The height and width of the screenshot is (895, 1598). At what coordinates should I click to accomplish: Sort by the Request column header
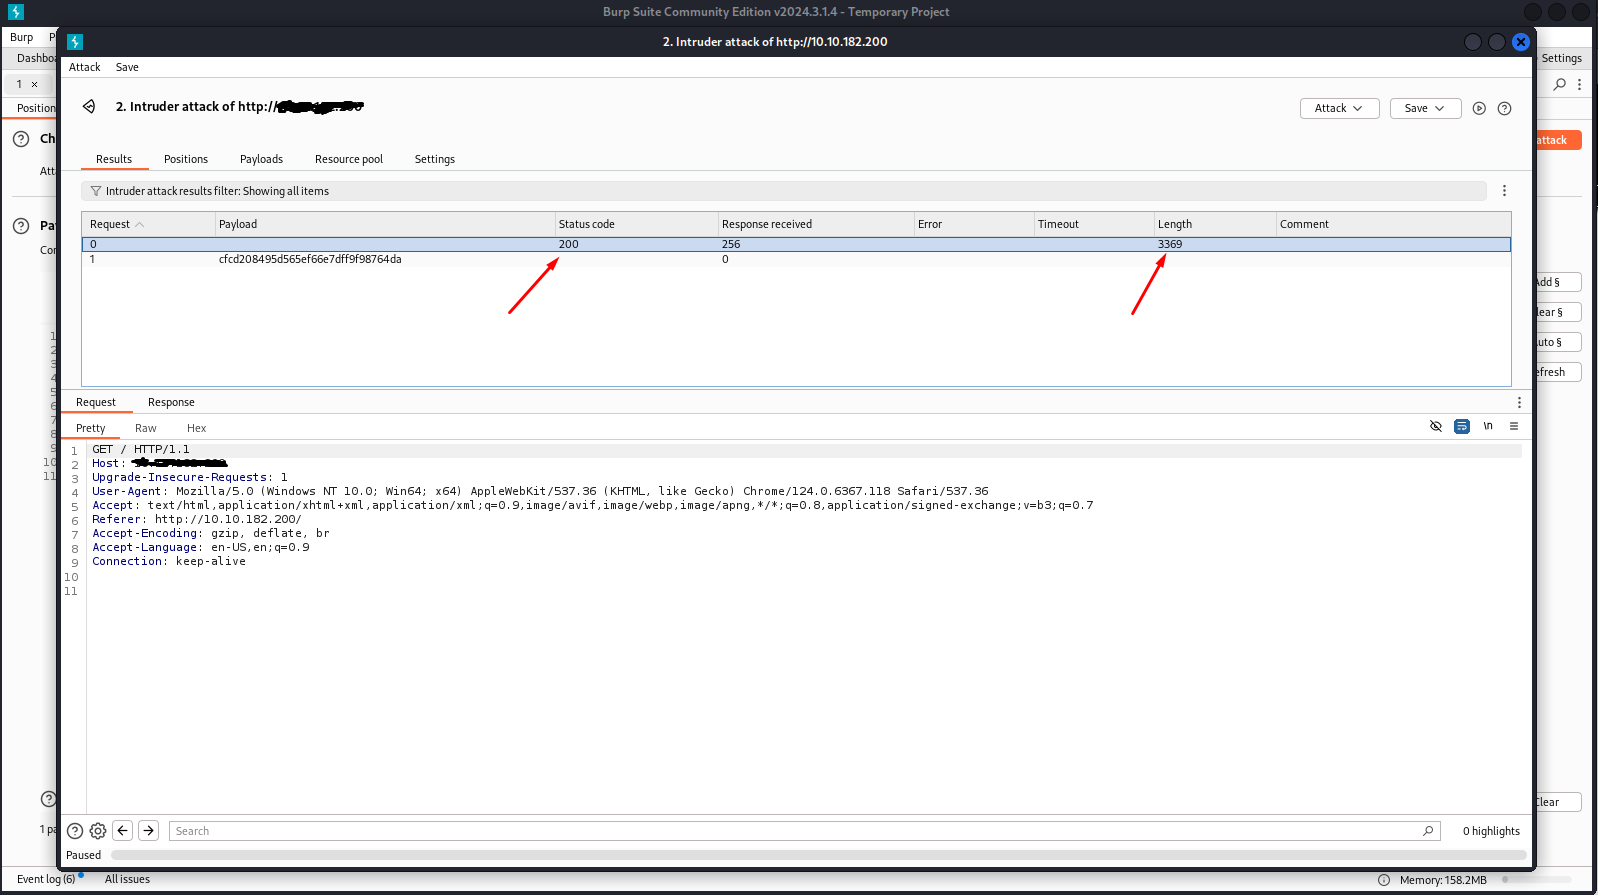pyautogui.click(x=148, y=224)
